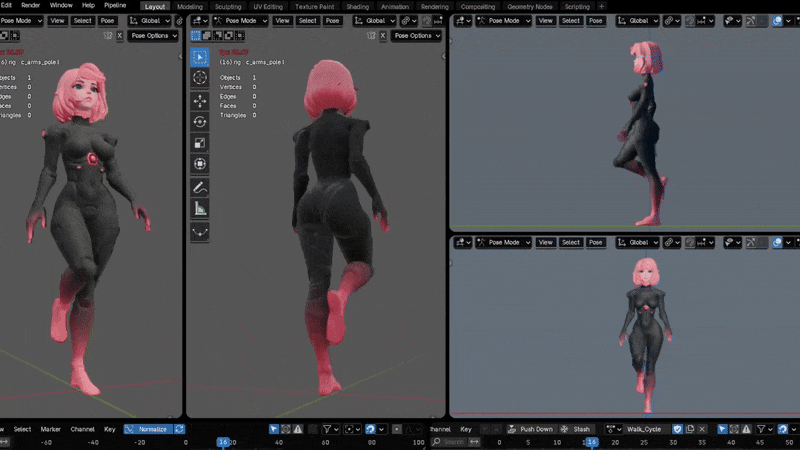Open the Window menu
Viewport: 800px width, 450px height.
pos(61,5)
